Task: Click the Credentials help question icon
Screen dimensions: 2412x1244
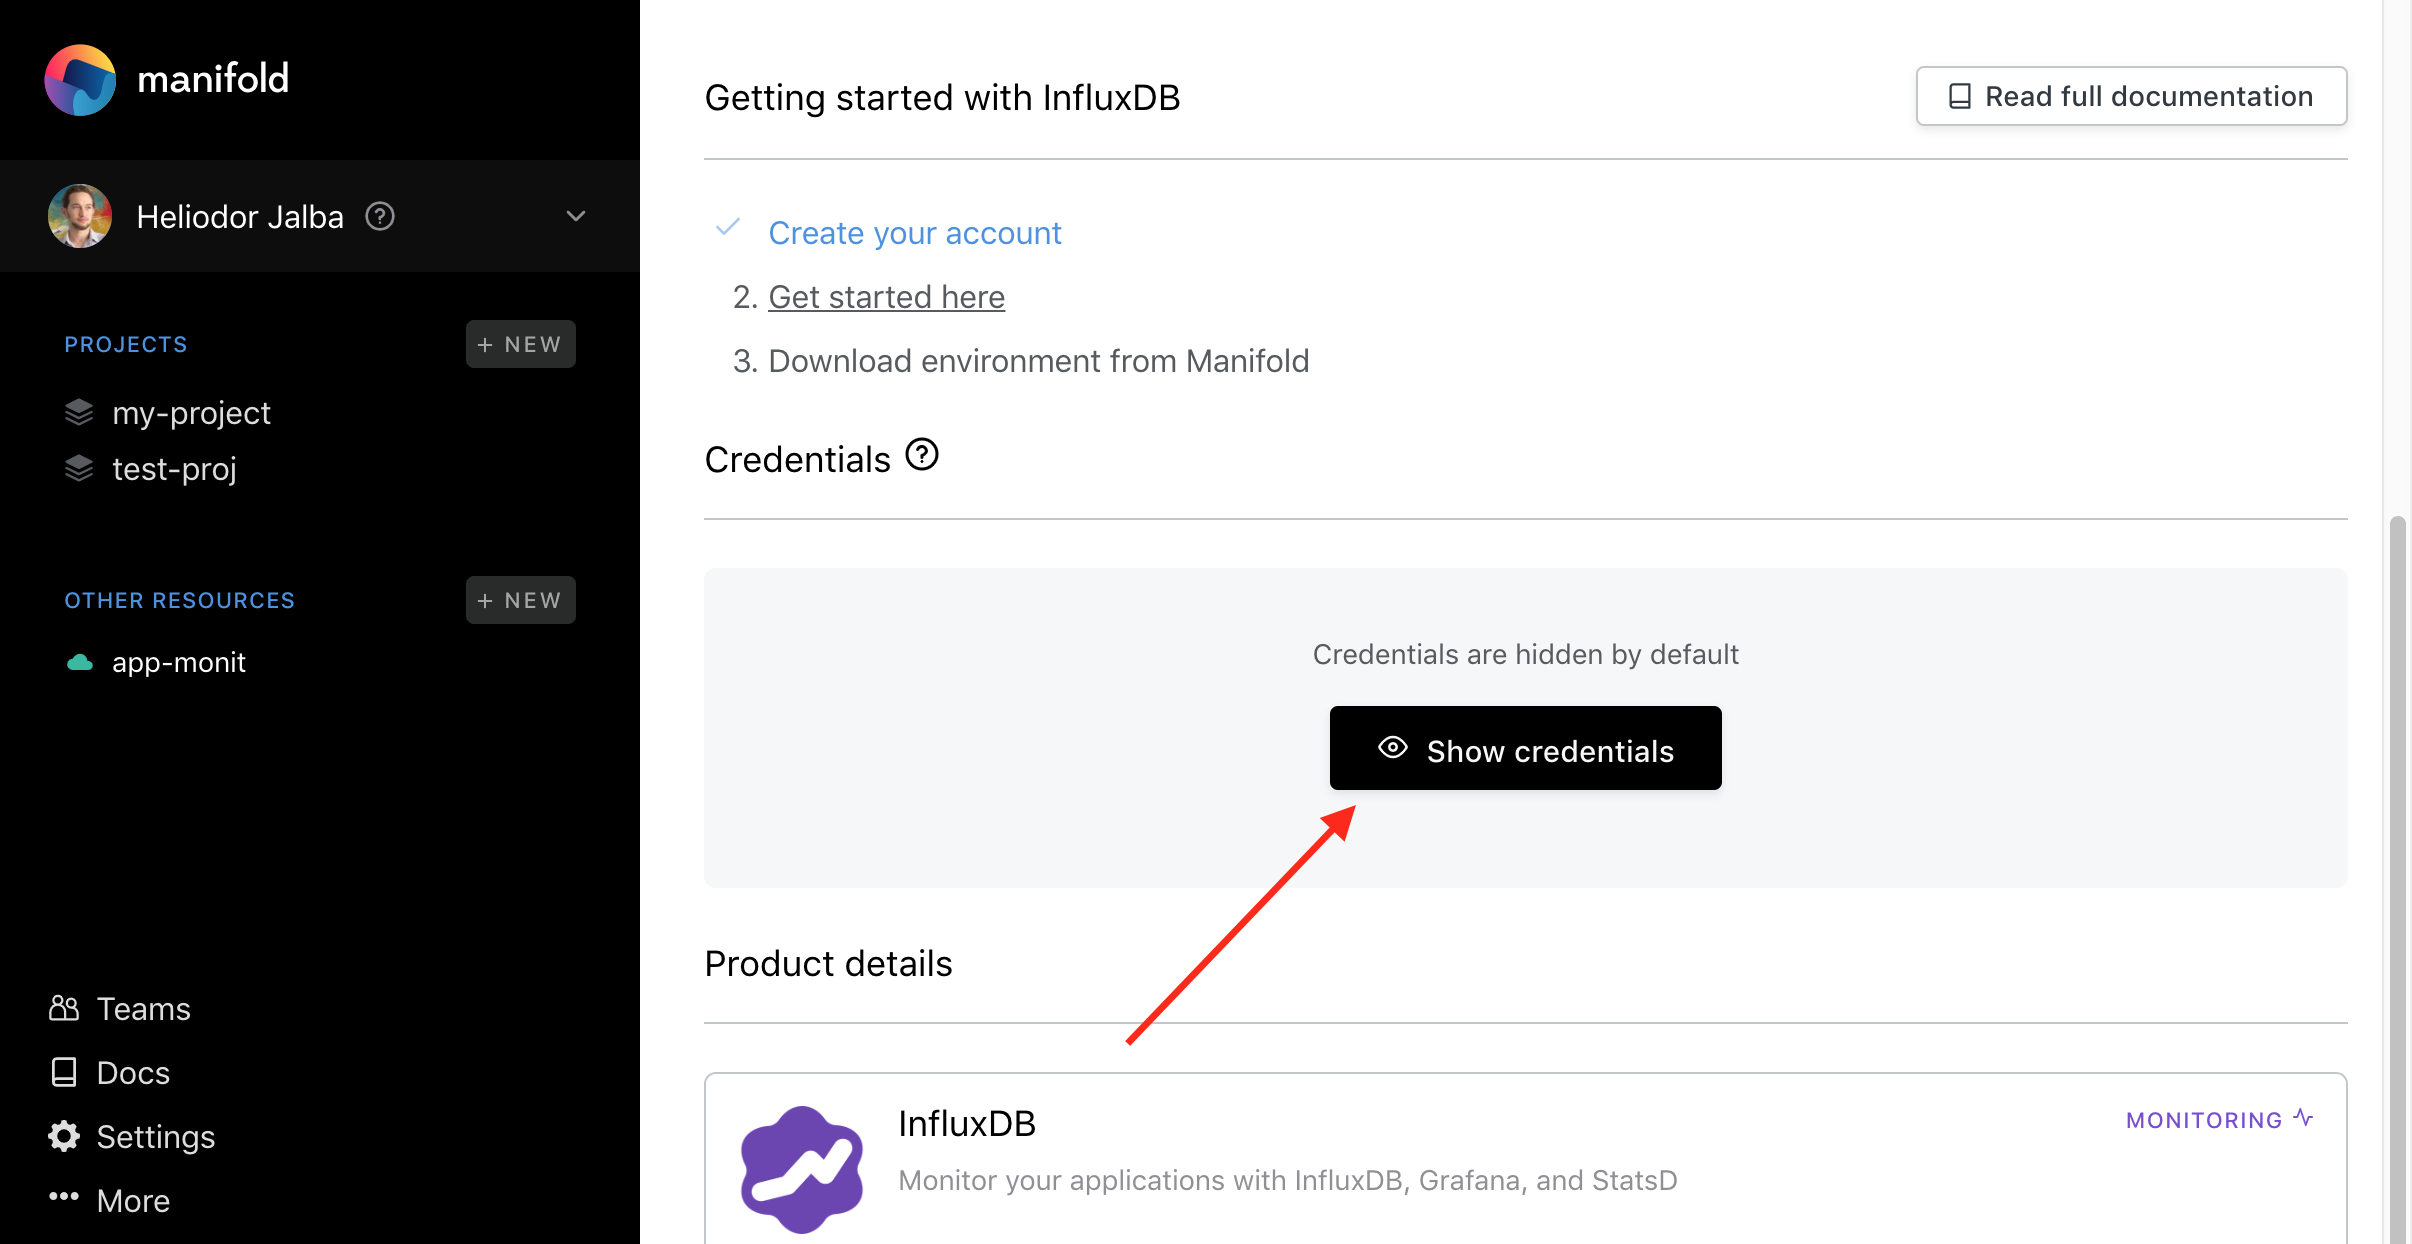Action: tap(922, 455)
